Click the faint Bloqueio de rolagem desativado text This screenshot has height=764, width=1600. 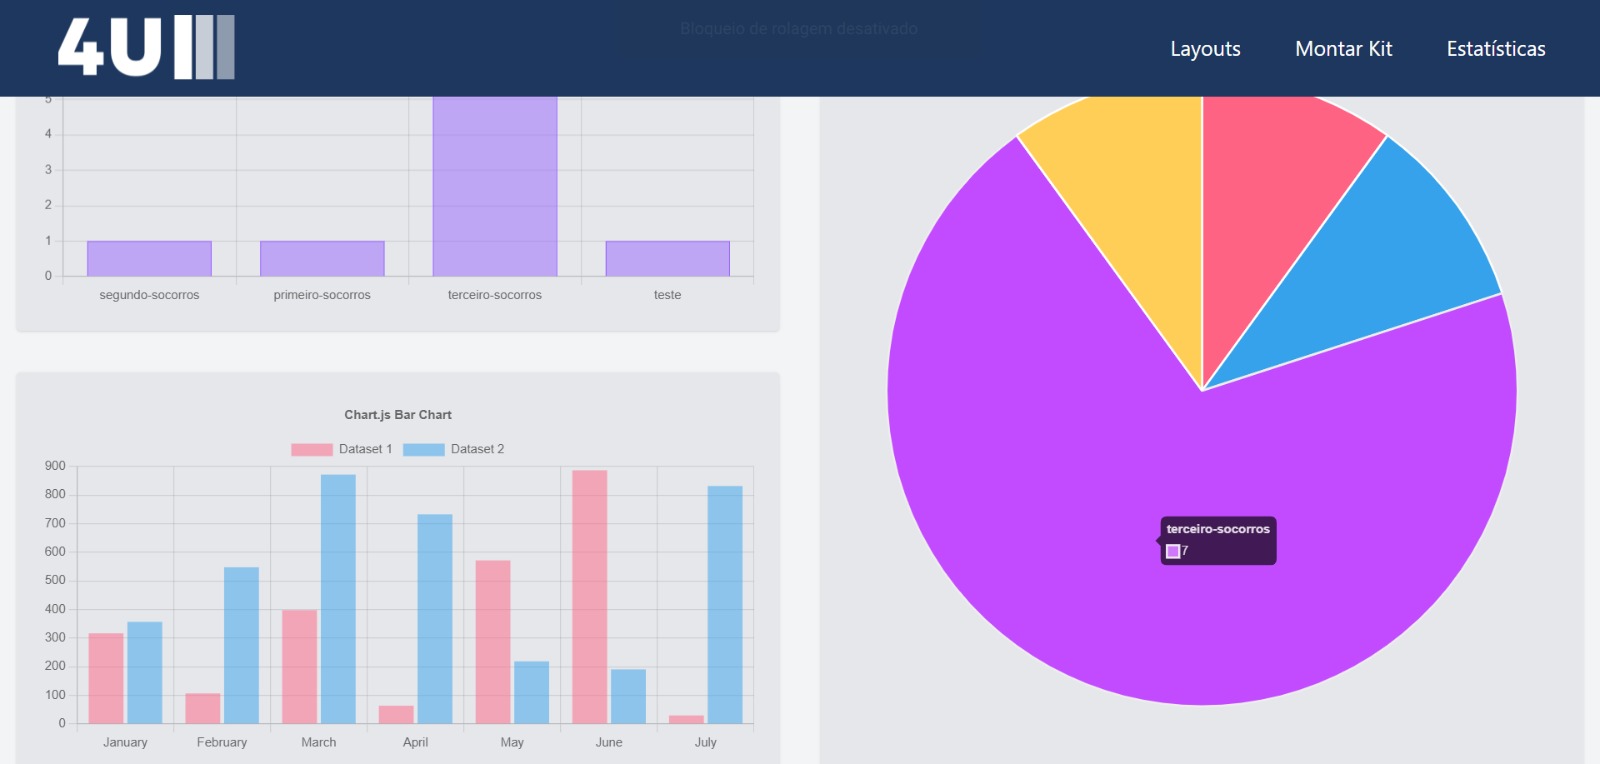point(799,29)
